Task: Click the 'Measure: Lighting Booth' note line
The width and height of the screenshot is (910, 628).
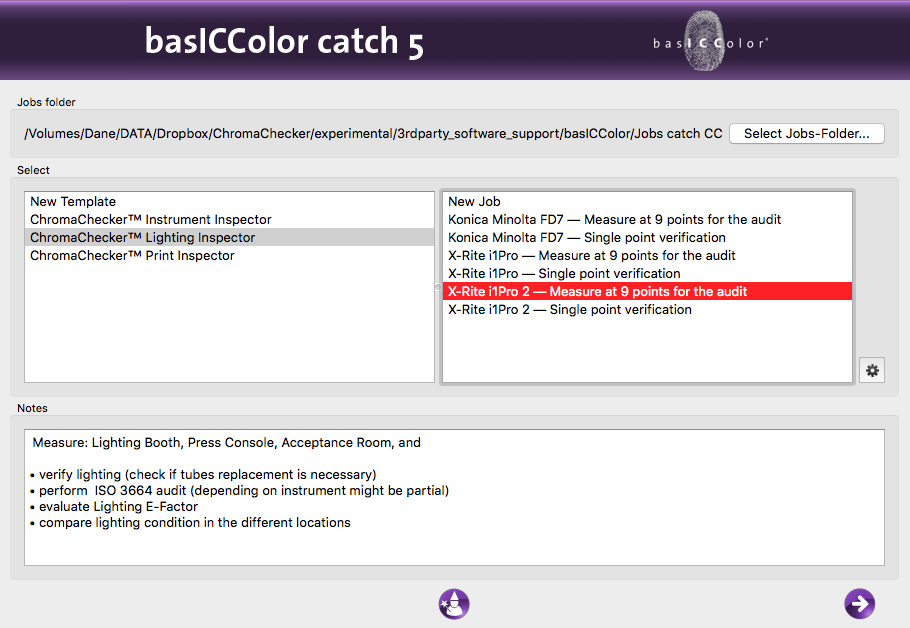Action: pyautogui.click(x=226, y=442)
